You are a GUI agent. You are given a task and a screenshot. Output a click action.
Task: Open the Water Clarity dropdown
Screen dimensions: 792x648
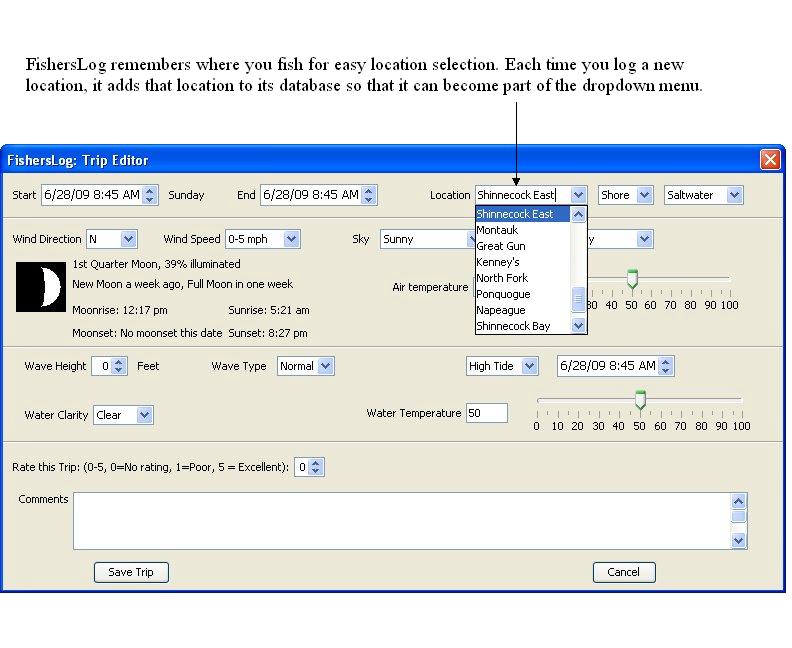(145, 415)
